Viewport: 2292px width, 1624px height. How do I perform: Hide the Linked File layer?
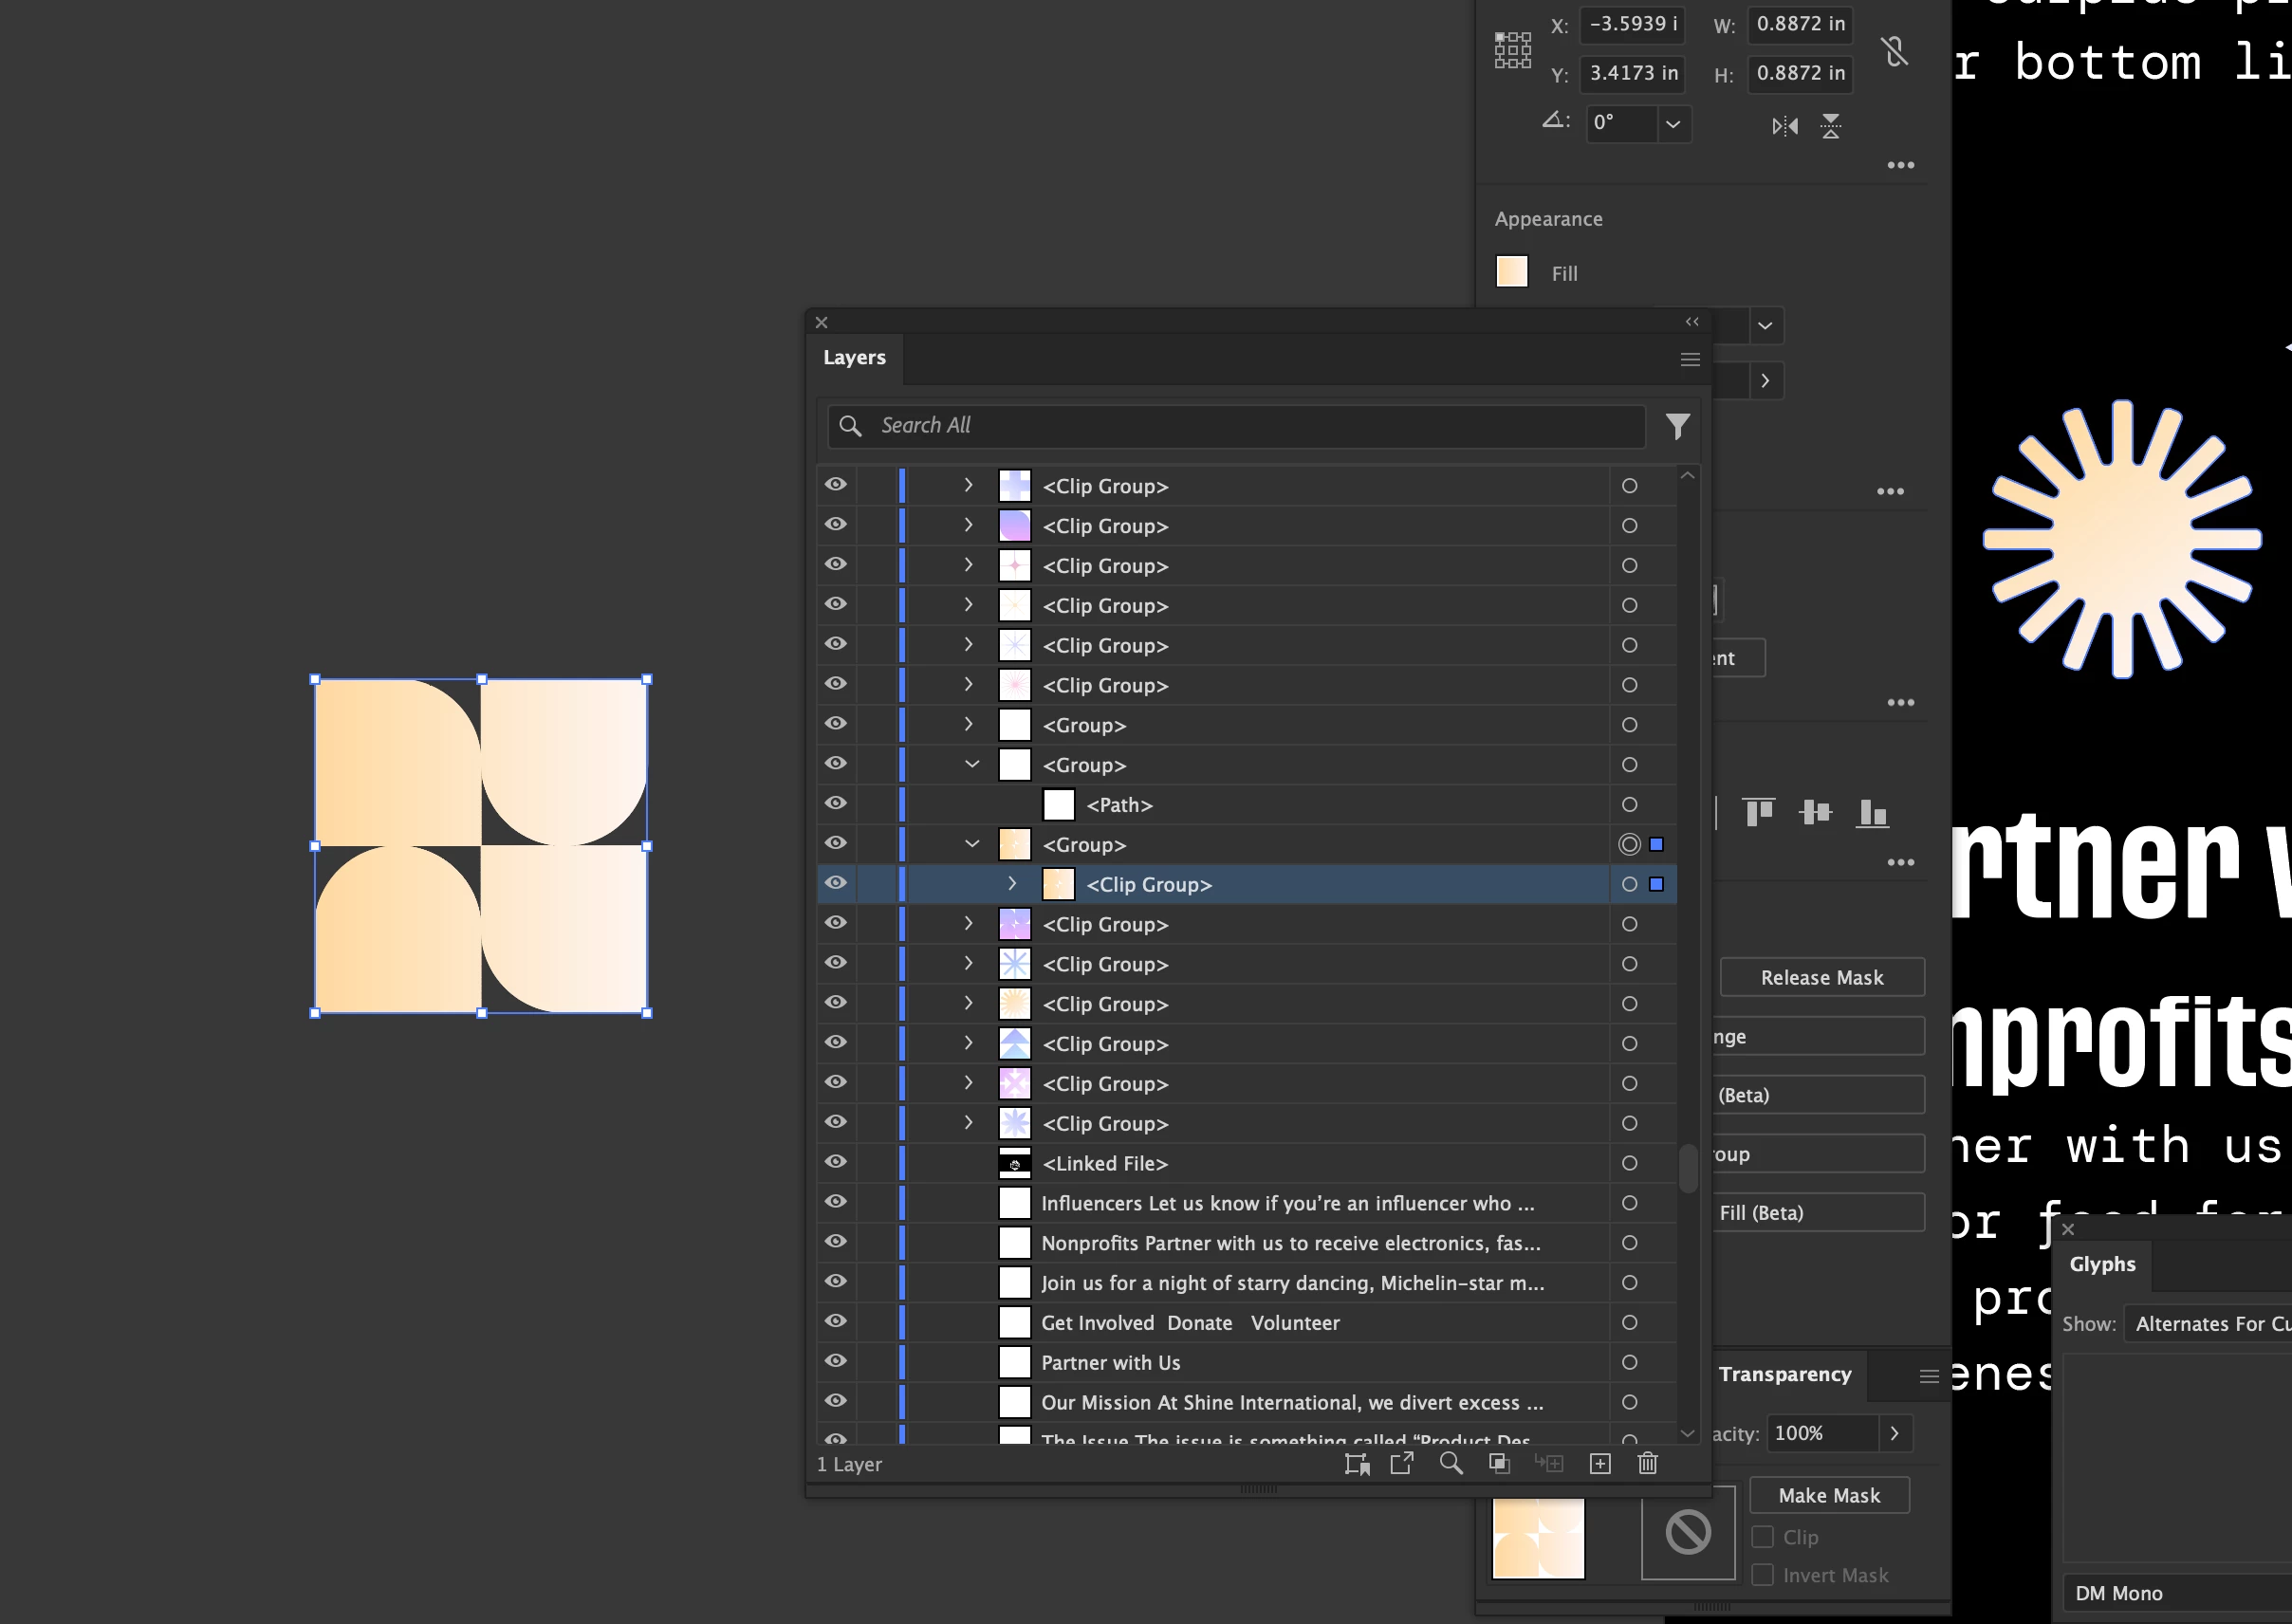tap(836, 1162)
